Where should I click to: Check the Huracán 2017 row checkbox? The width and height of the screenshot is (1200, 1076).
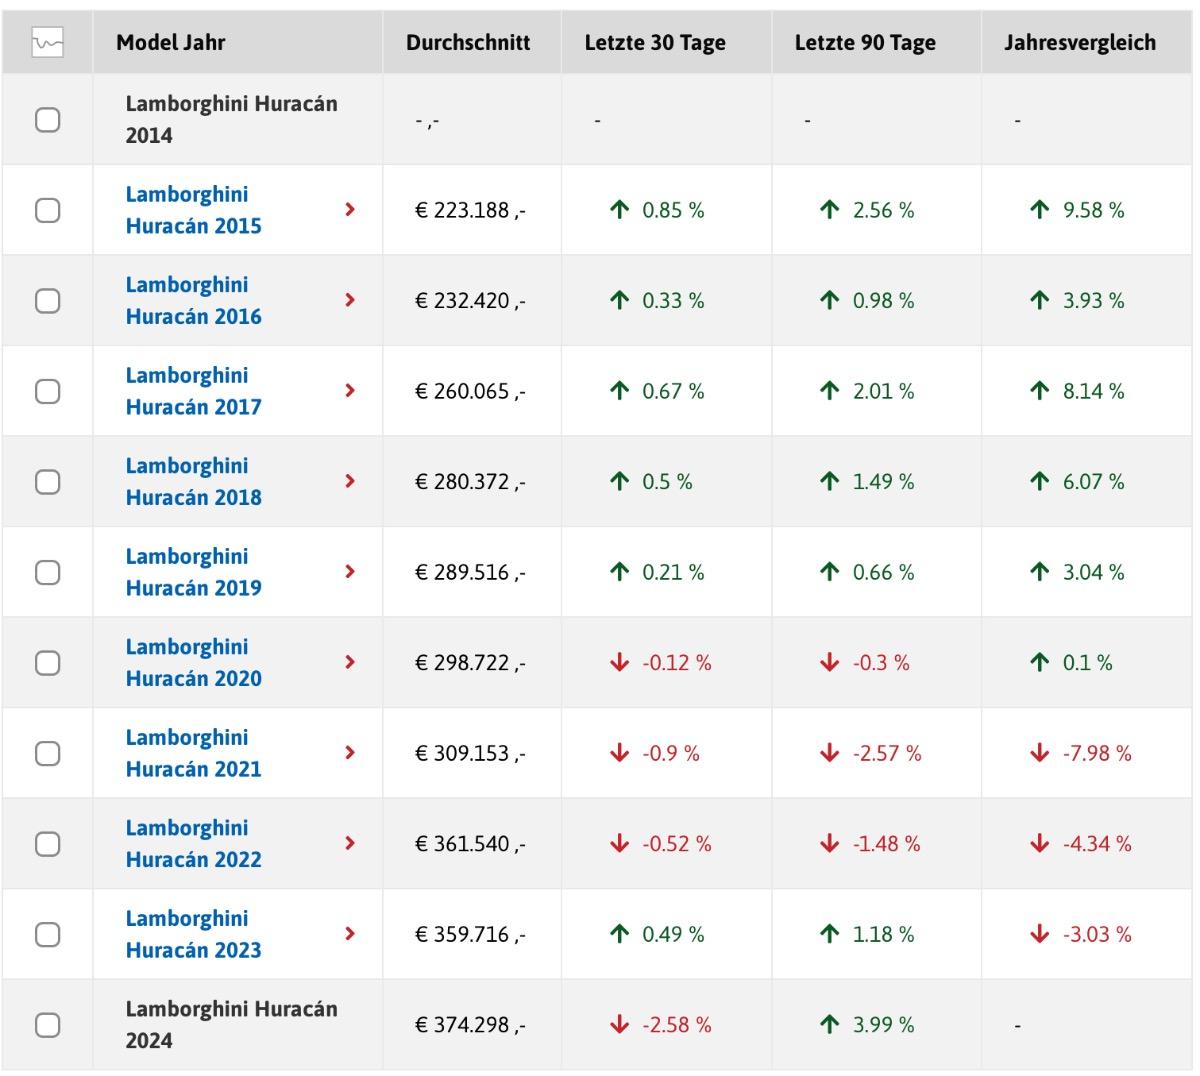(47, 391)
